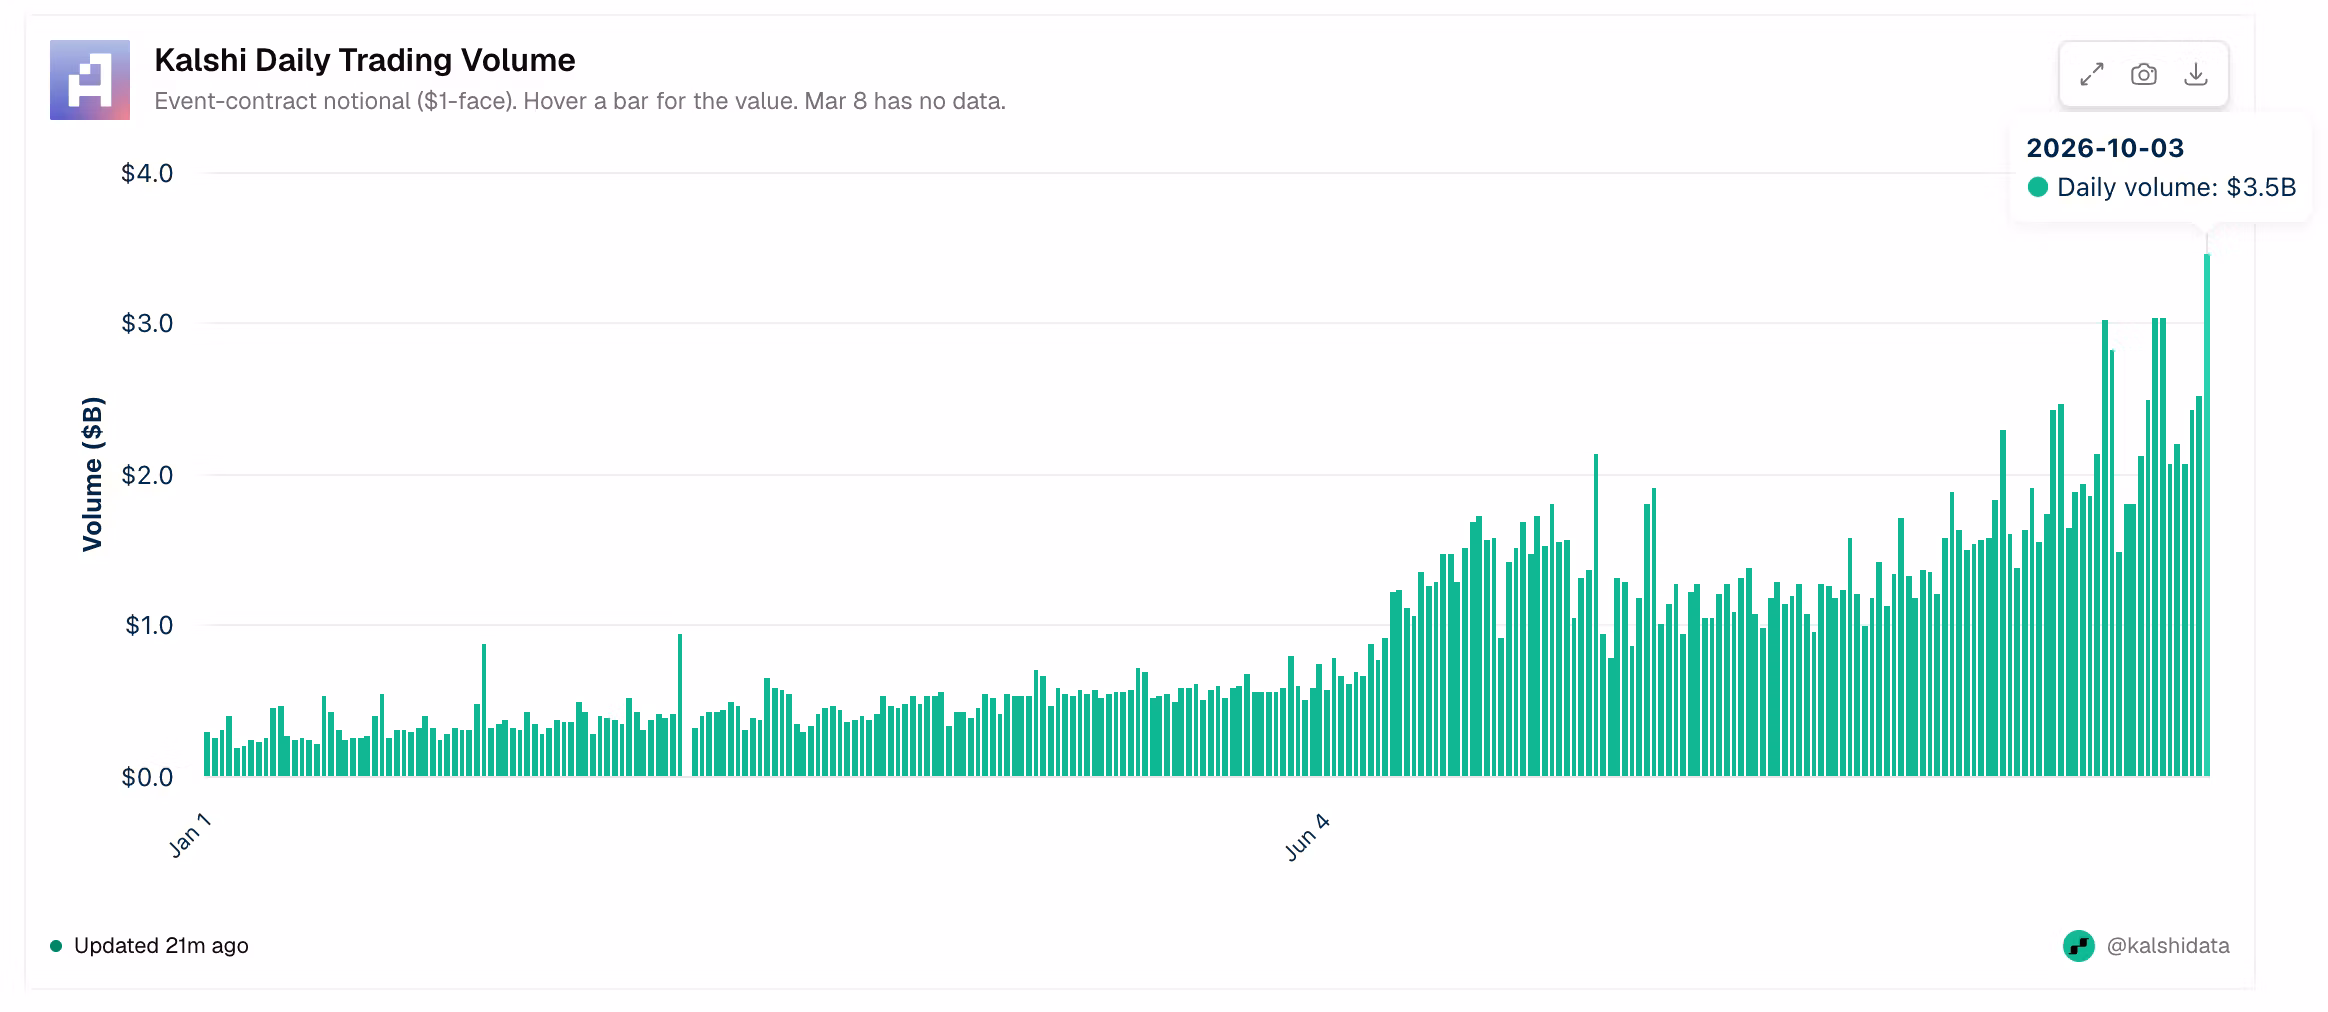Click the green dot beside 'Updated 21m ago'
The image size is (2328, 1012).
[56, 945]
